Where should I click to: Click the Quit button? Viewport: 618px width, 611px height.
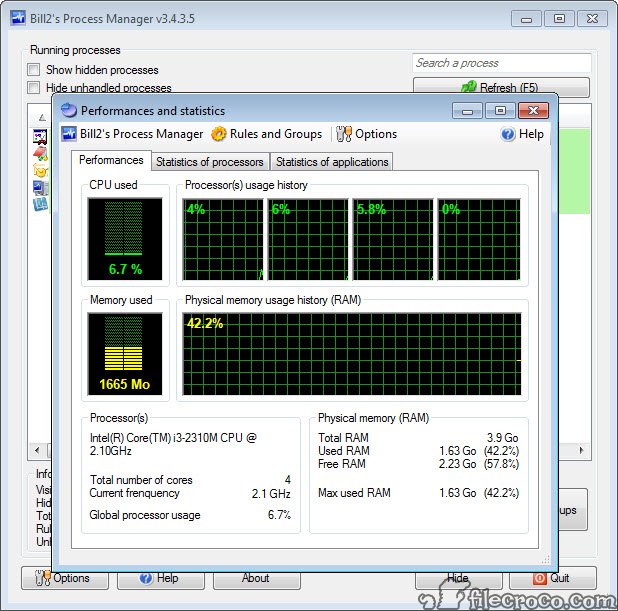(x=553, y=578)
